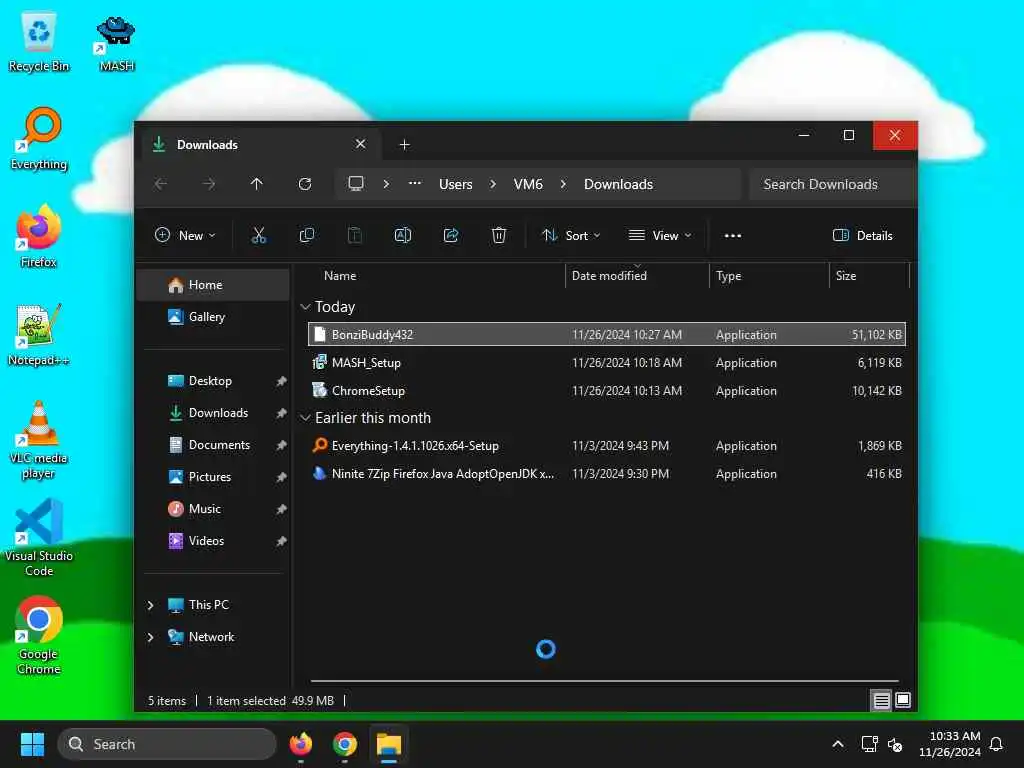1024x768 pixels.
Task: Open the View dropdown
Action: point(660,236)
